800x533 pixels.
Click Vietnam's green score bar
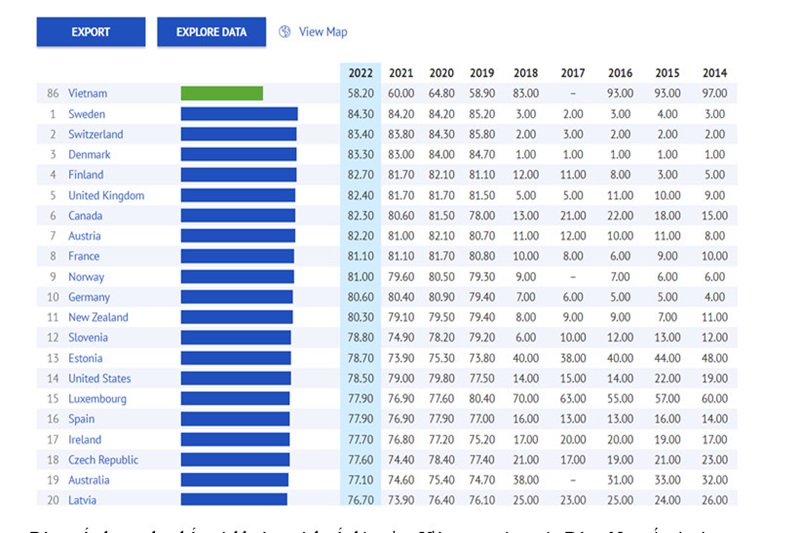[222, 93]
